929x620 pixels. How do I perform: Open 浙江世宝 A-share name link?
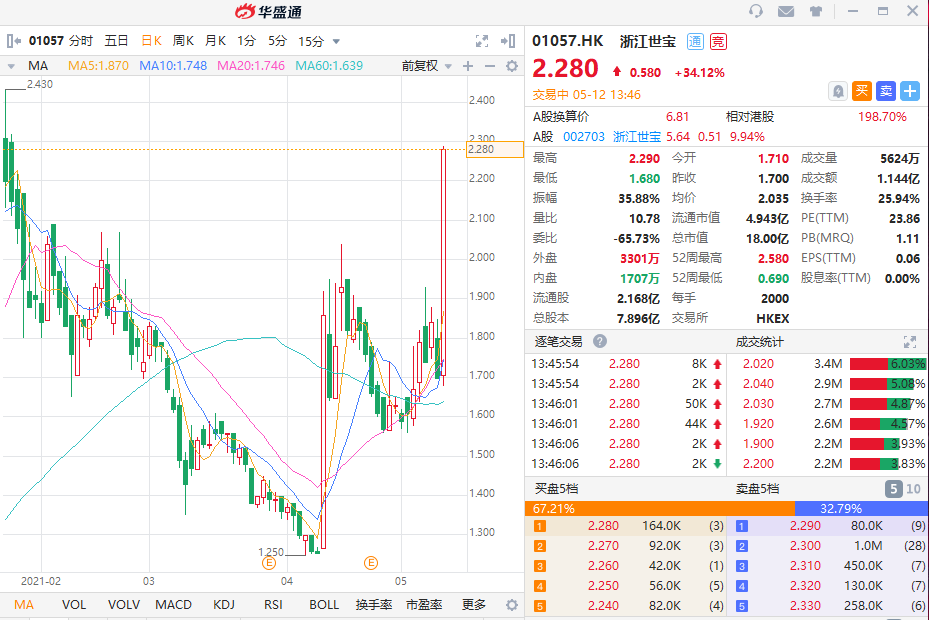[x=637, y=137]
